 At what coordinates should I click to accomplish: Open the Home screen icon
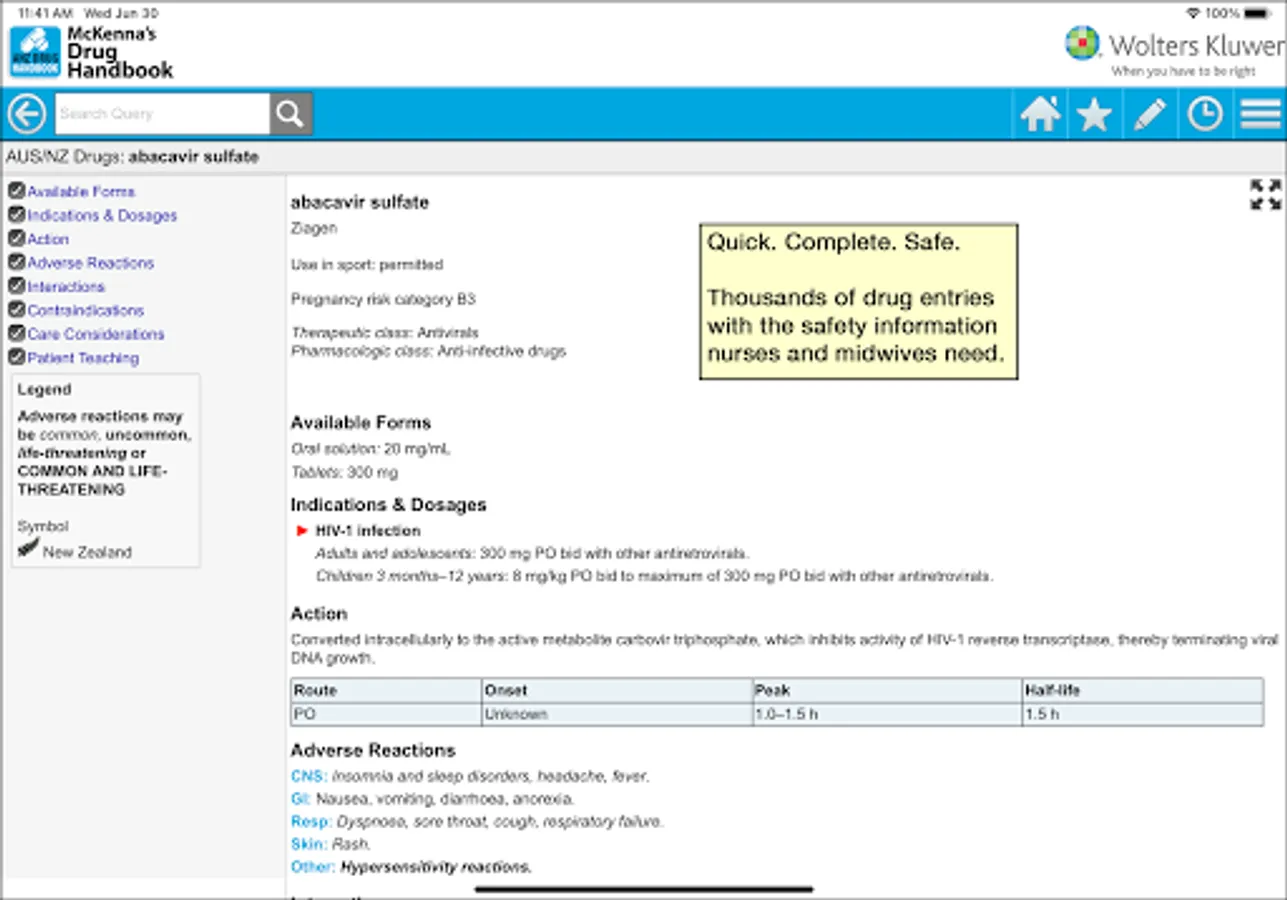pyautogui.click(x=1040, y=114)
